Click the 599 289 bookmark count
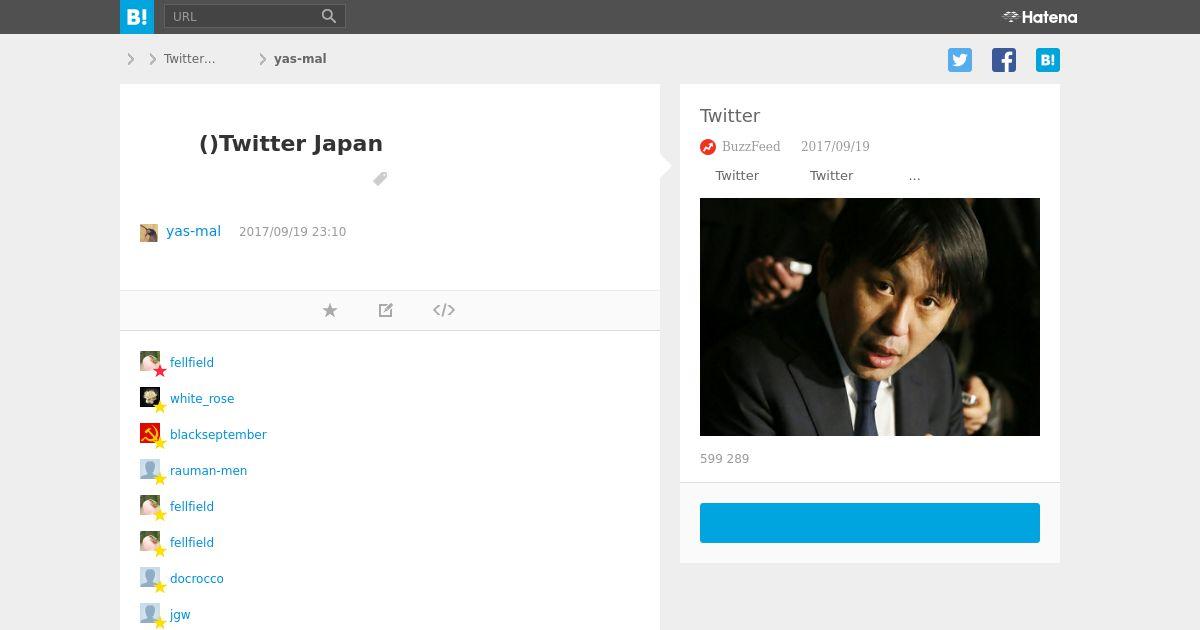 click(724, 459)
